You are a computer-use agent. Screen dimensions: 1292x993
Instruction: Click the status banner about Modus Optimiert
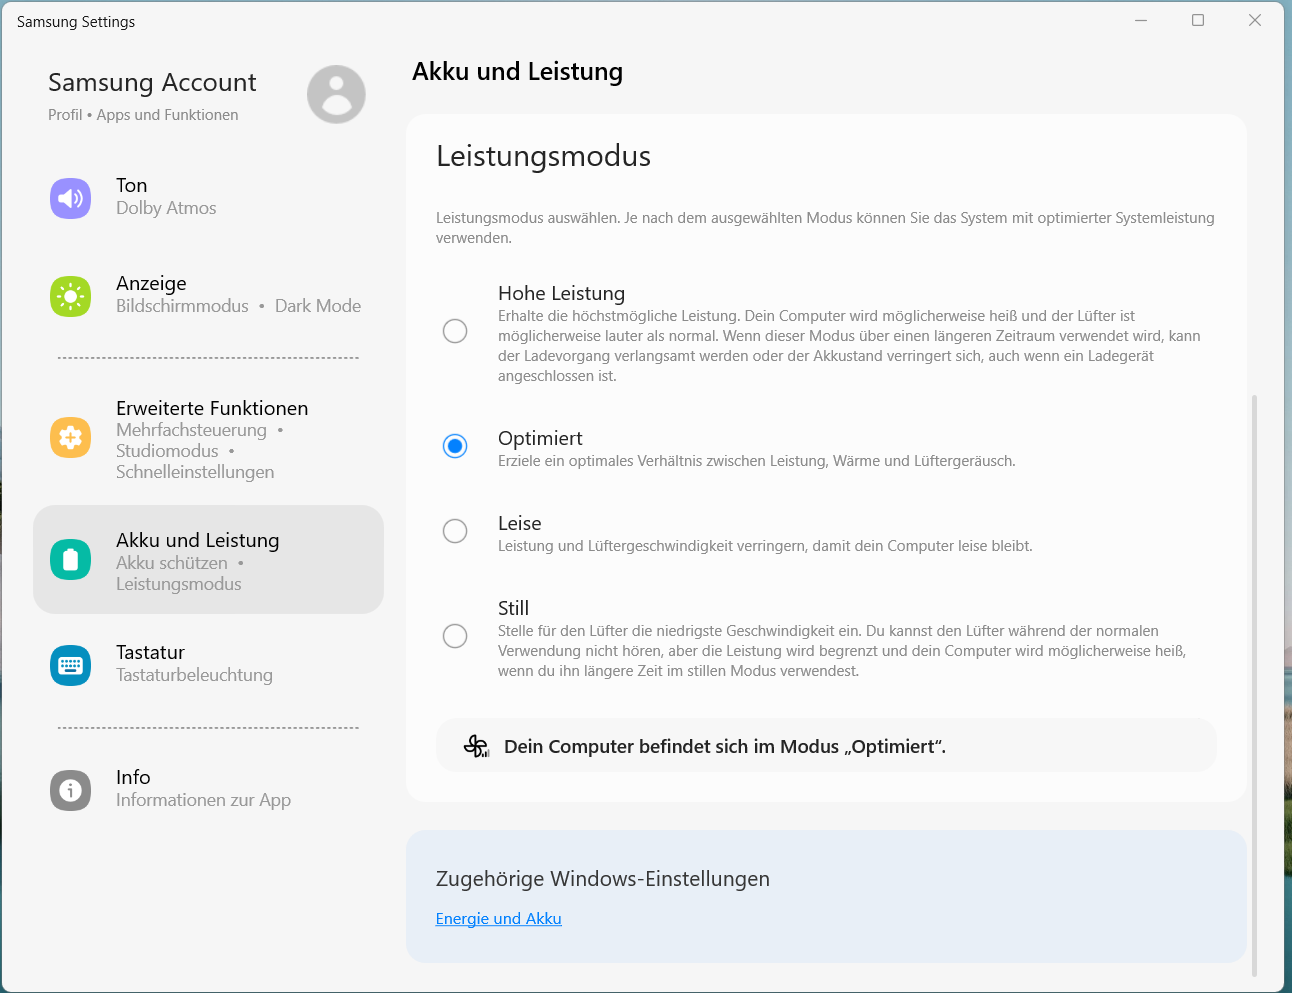tap(826, 746)
